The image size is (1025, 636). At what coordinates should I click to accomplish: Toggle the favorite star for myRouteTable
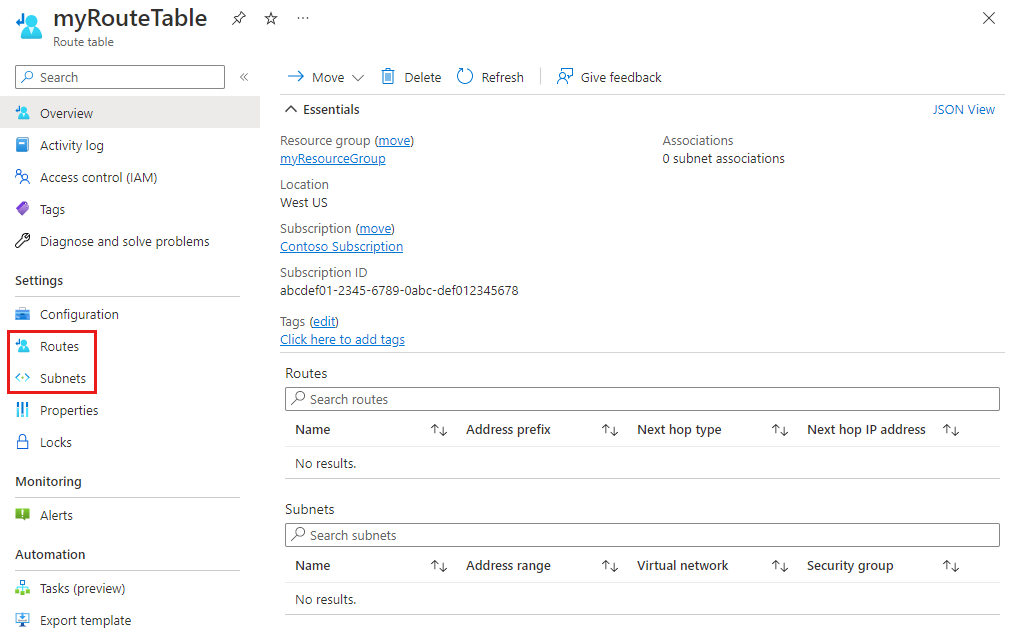(x=270, y=18)
